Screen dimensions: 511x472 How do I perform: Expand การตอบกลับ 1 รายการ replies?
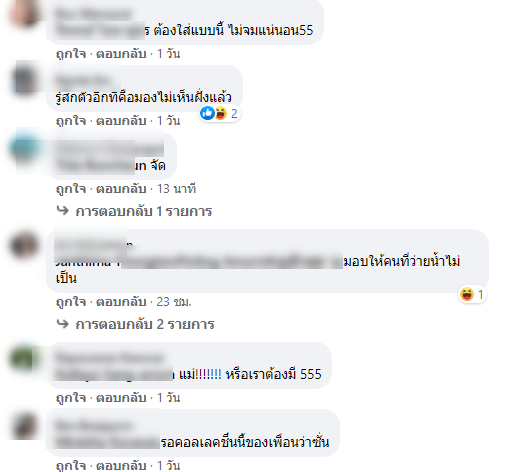point(144,211)
